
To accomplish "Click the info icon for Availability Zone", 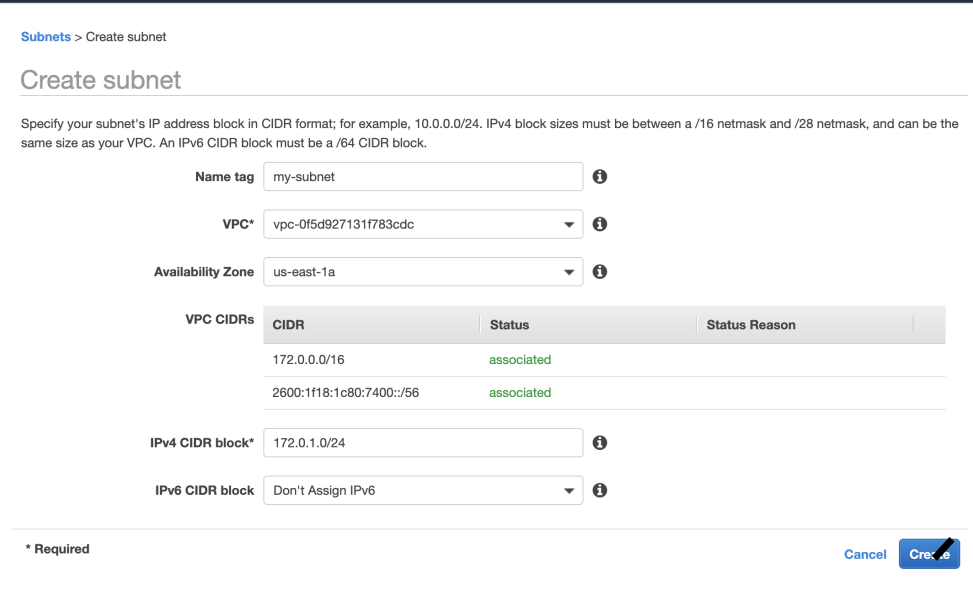I will tap(599, 272).
